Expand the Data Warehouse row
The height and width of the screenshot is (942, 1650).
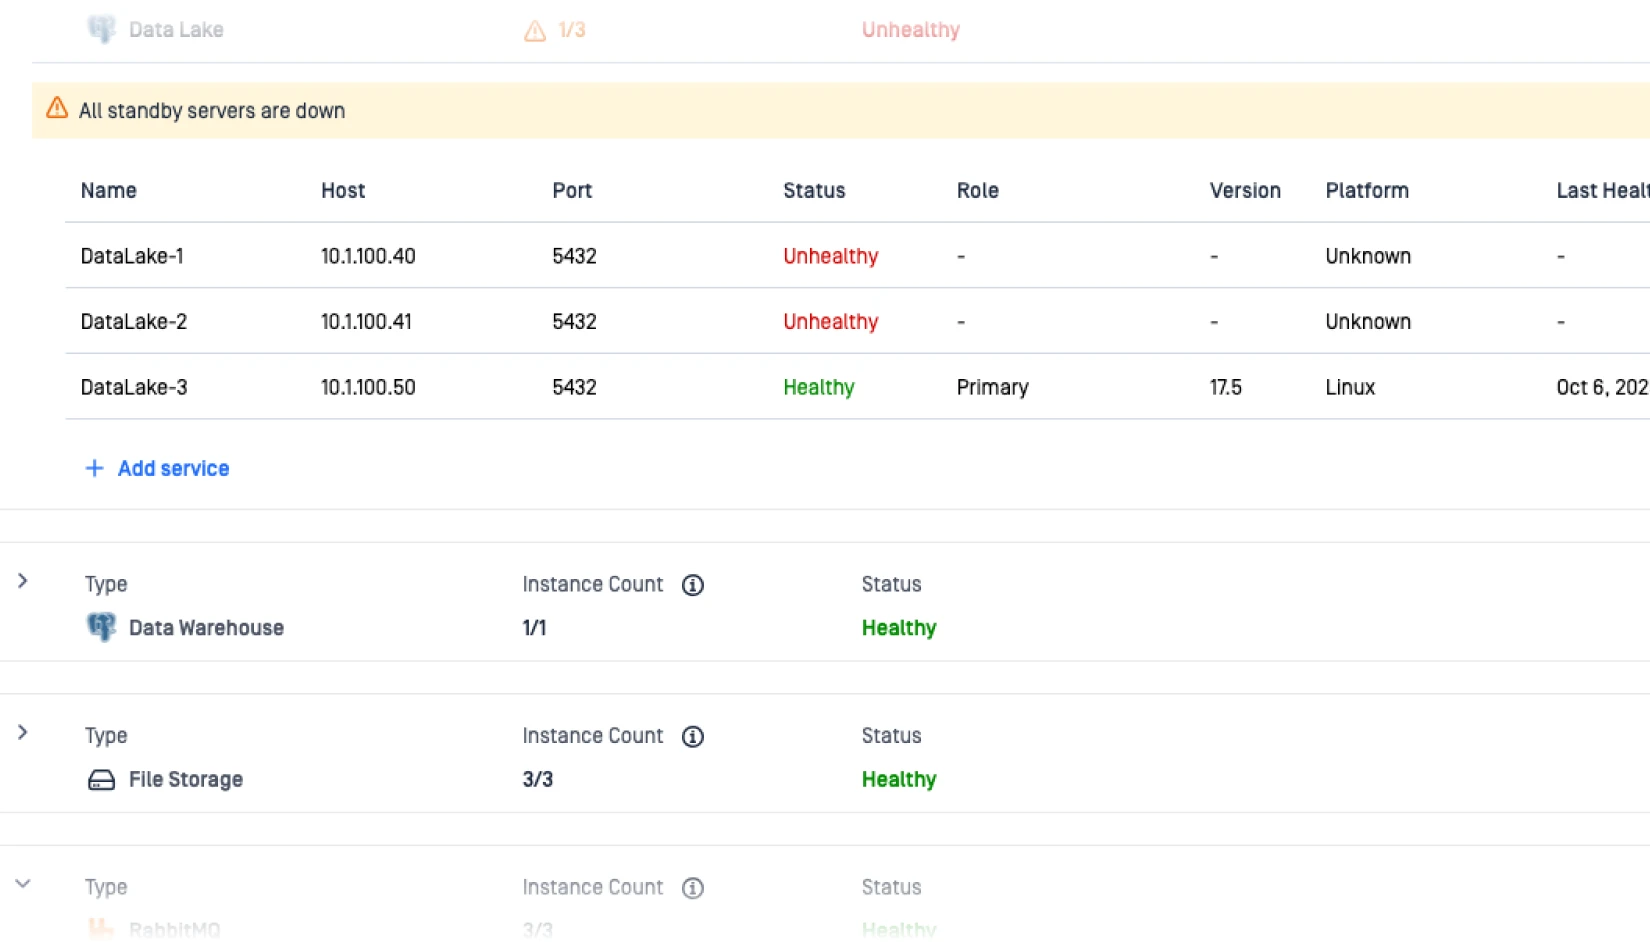[x=23, y=581]
